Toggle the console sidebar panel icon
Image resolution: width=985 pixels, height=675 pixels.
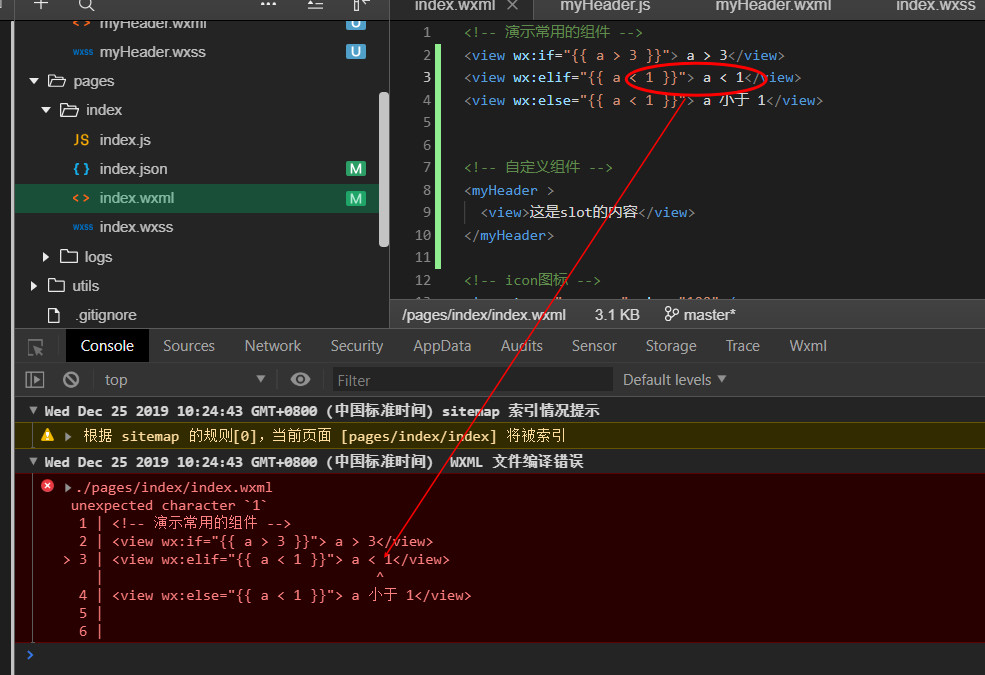pyautogui.click(x=35, y=379)
